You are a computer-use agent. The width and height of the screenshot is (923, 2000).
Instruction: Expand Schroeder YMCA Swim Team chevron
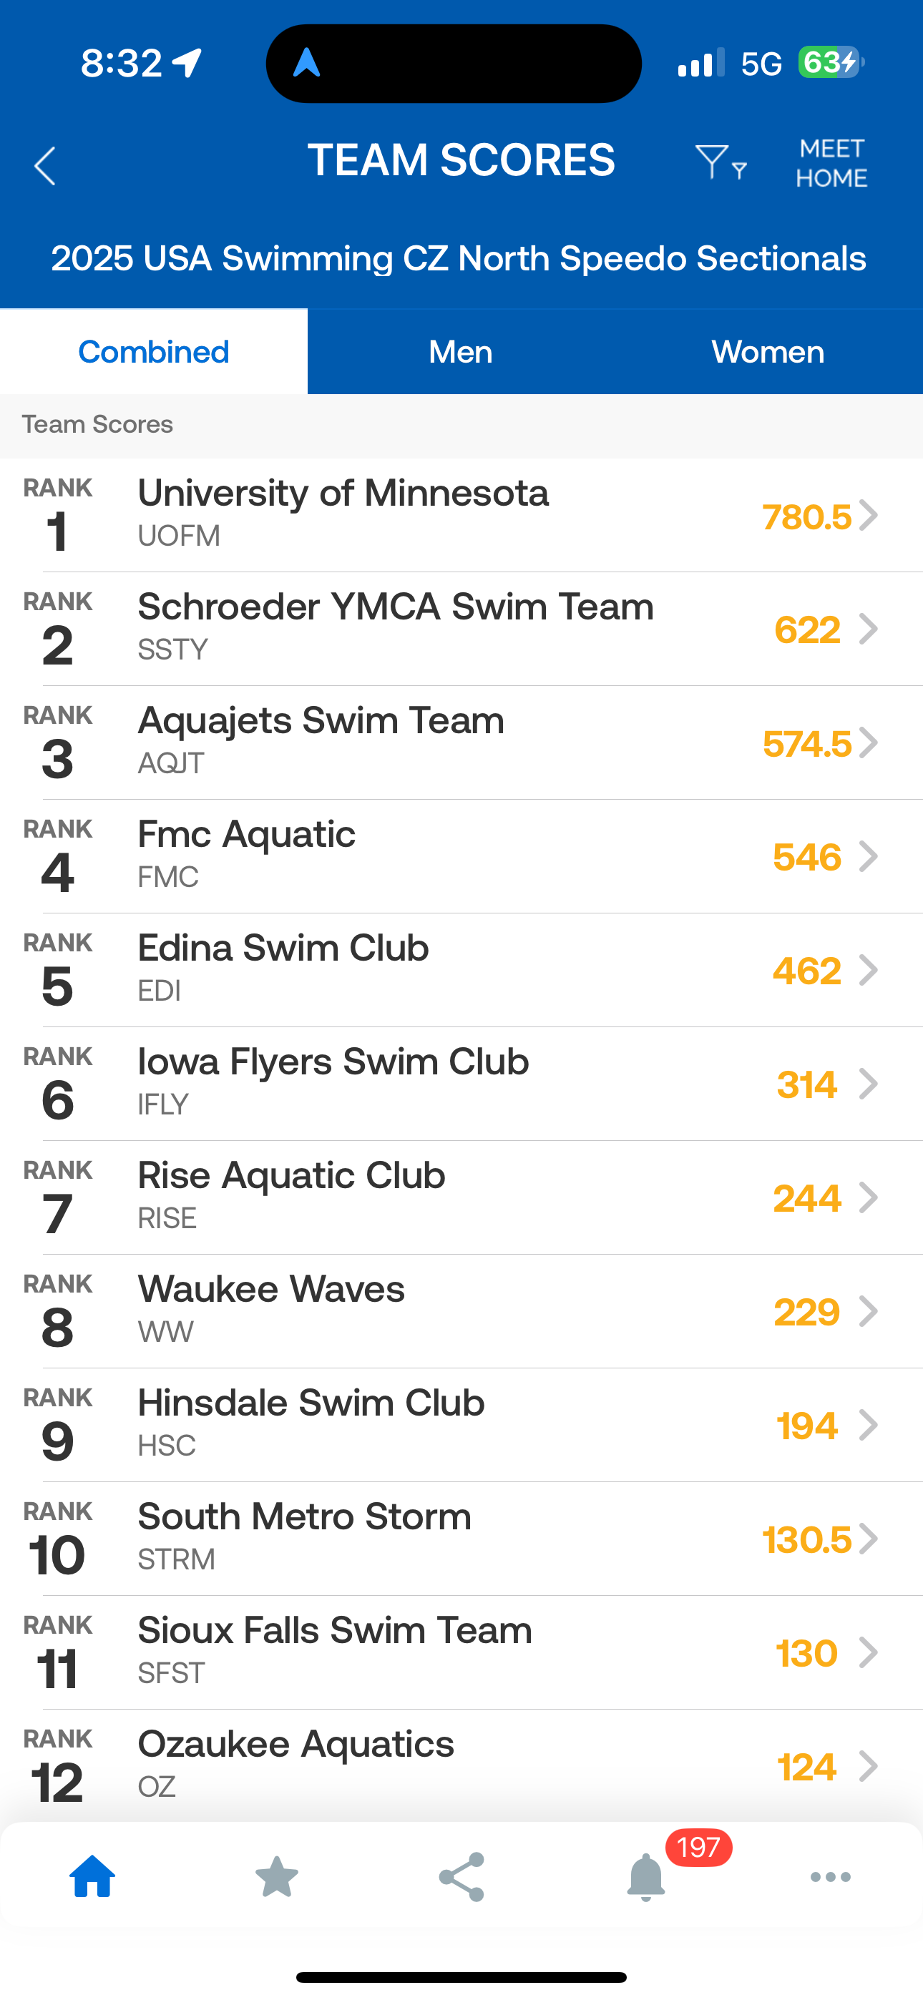pos(868,629)
